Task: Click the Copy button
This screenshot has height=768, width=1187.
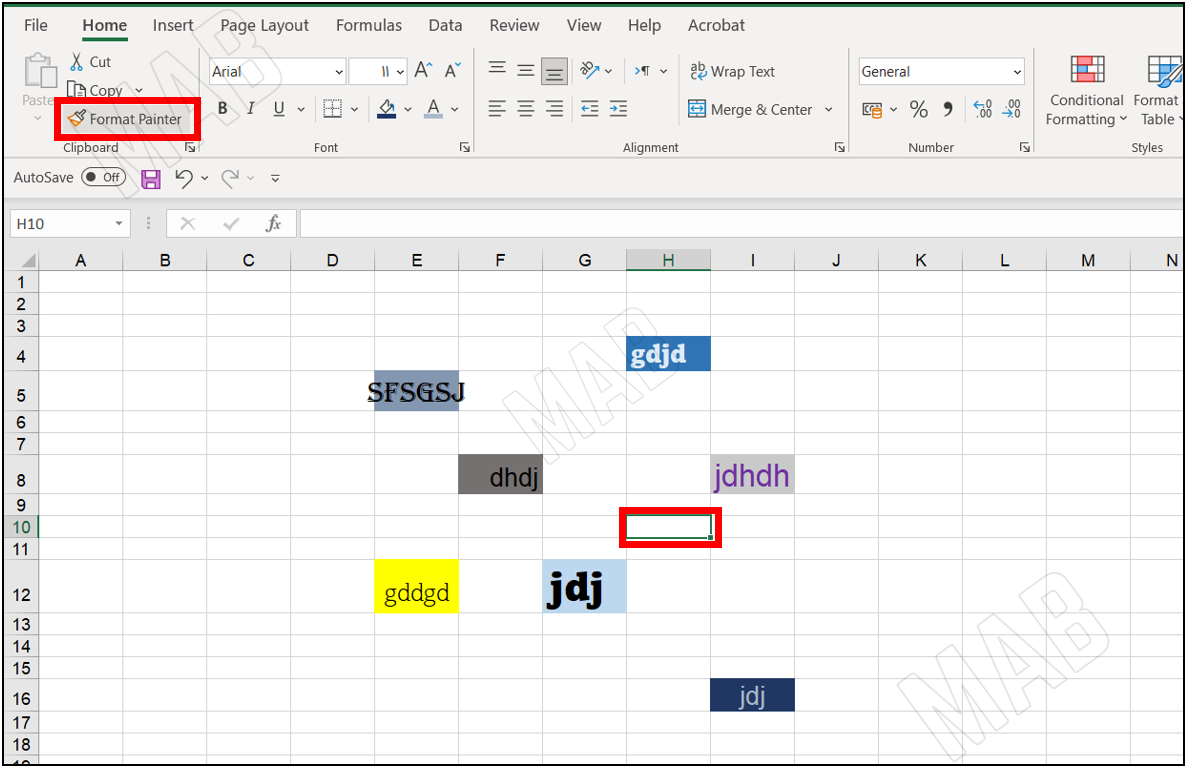Action: (95, 90)
